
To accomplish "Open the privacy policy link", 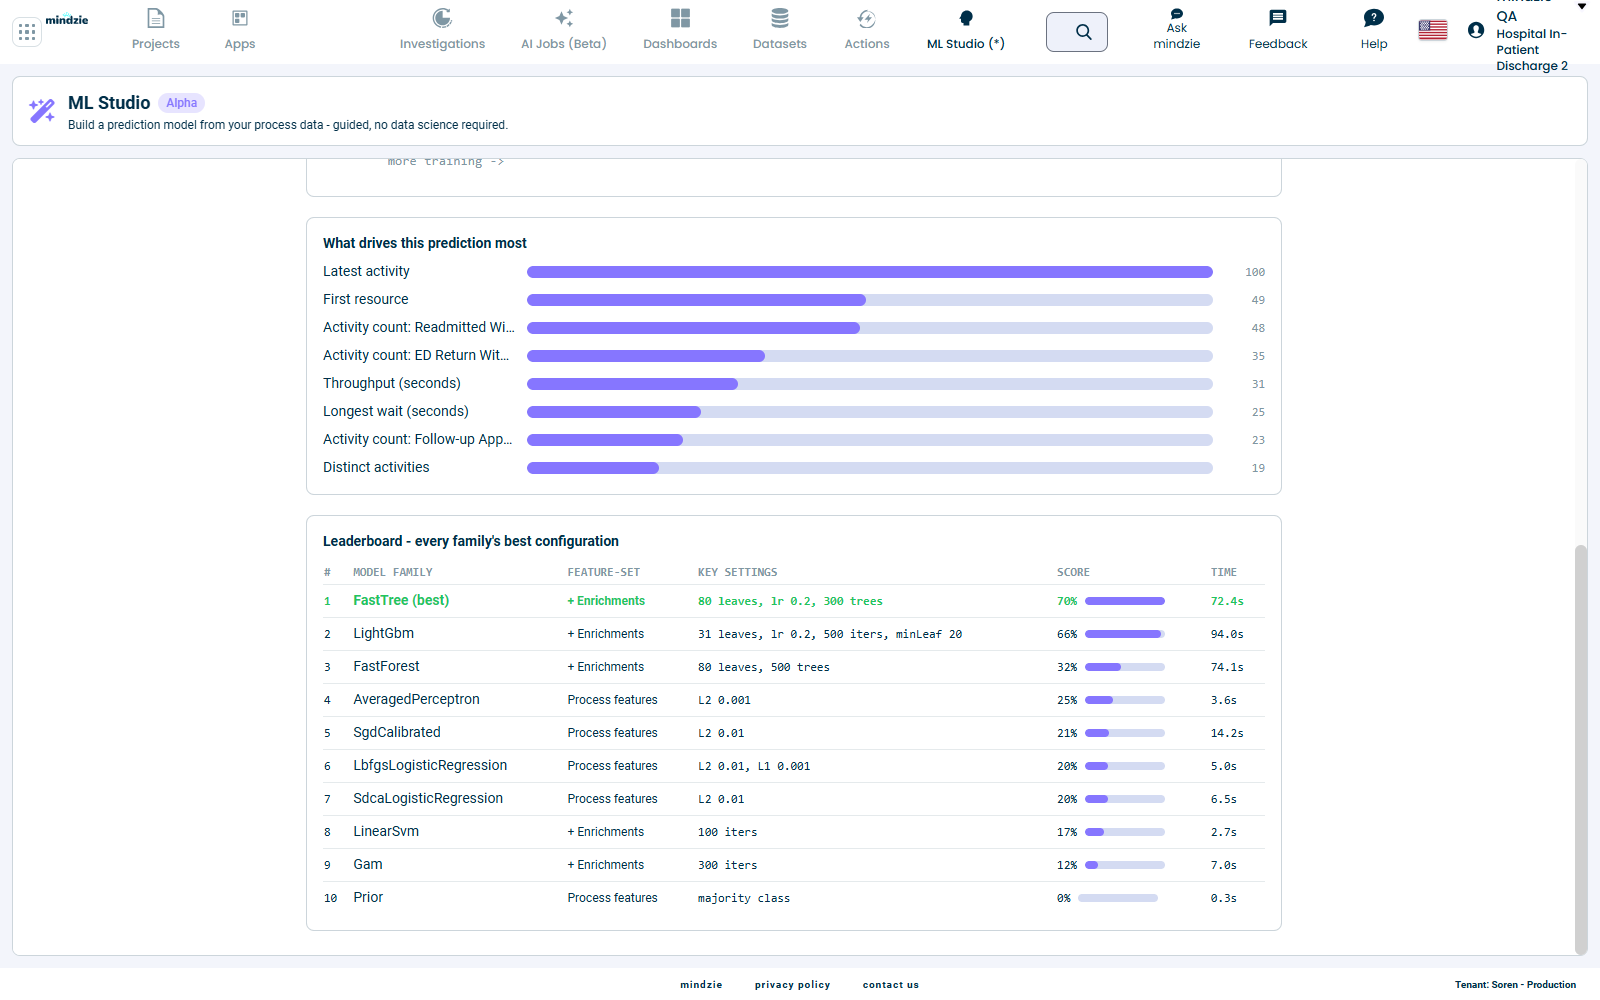I will [x=793, y=985].
